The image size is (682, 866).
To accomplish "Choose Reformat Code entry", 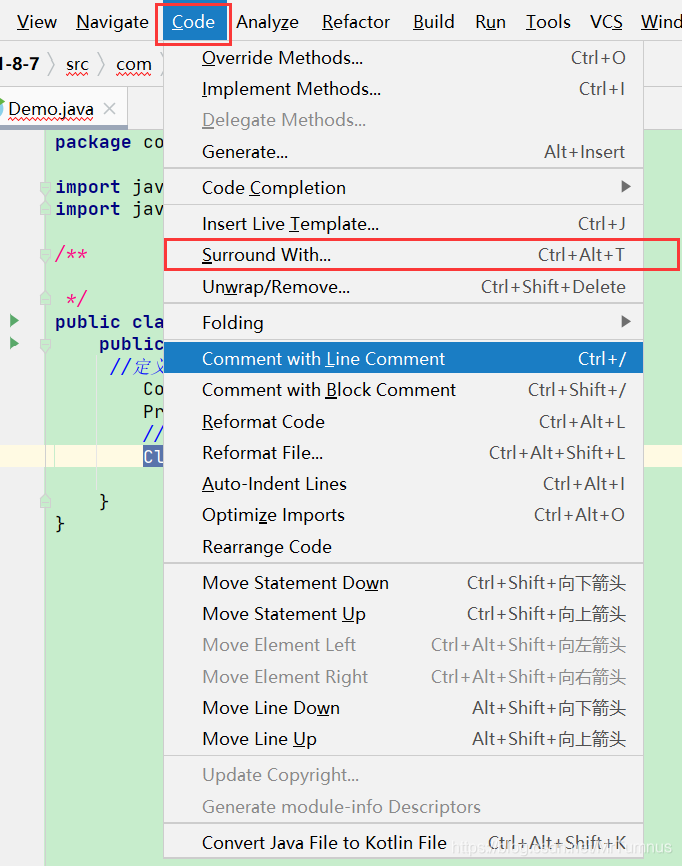I will coord(403,422).
